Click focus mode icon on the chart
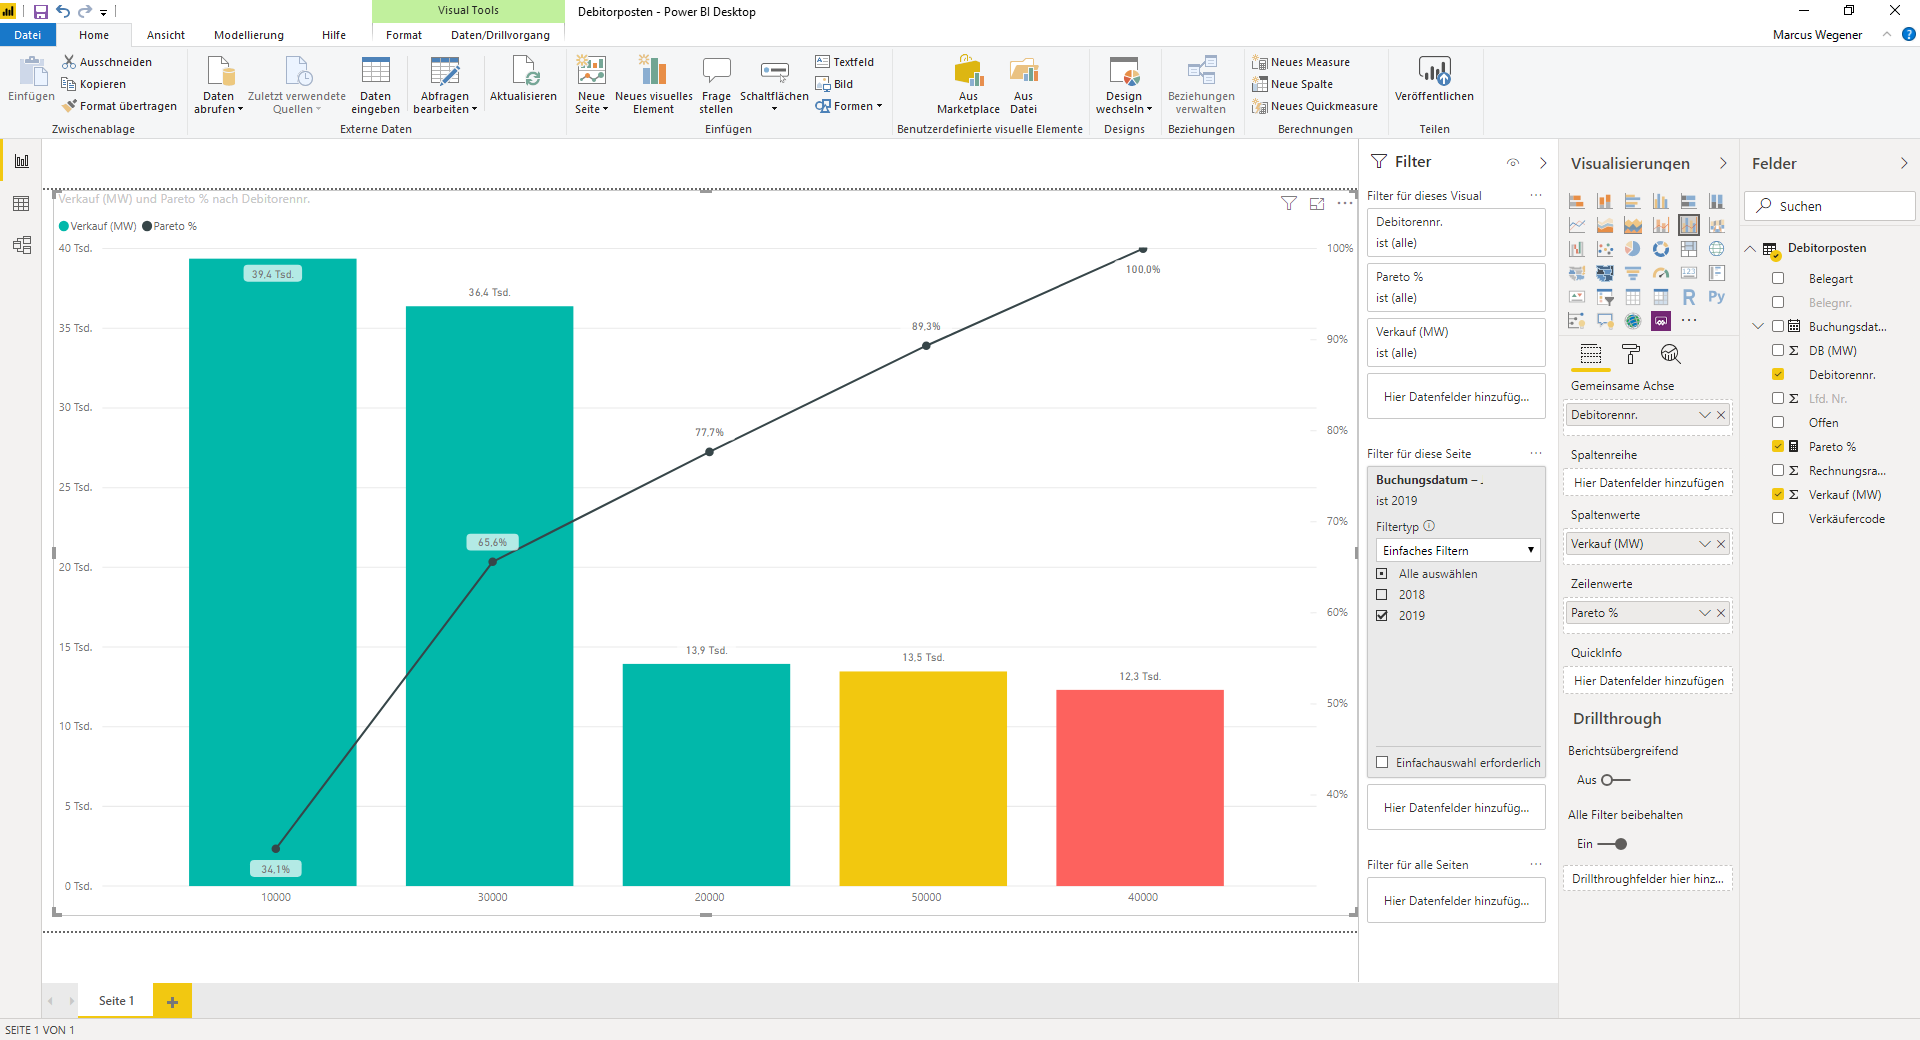The width and height of the screenshot is (1920, 1040). tap(1317, 204)
